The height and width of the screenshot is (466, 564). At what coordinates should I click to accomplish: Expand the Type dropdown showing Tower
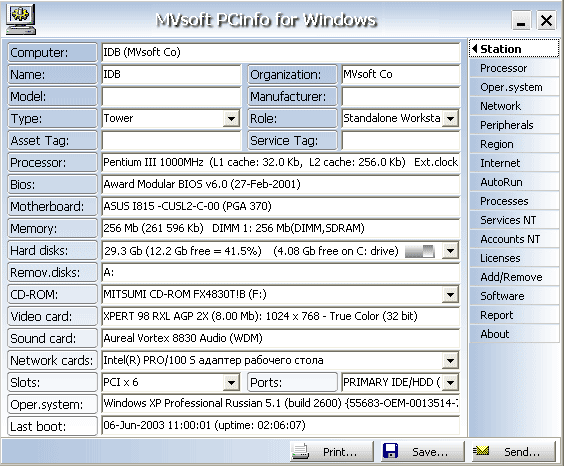[231, 119]
